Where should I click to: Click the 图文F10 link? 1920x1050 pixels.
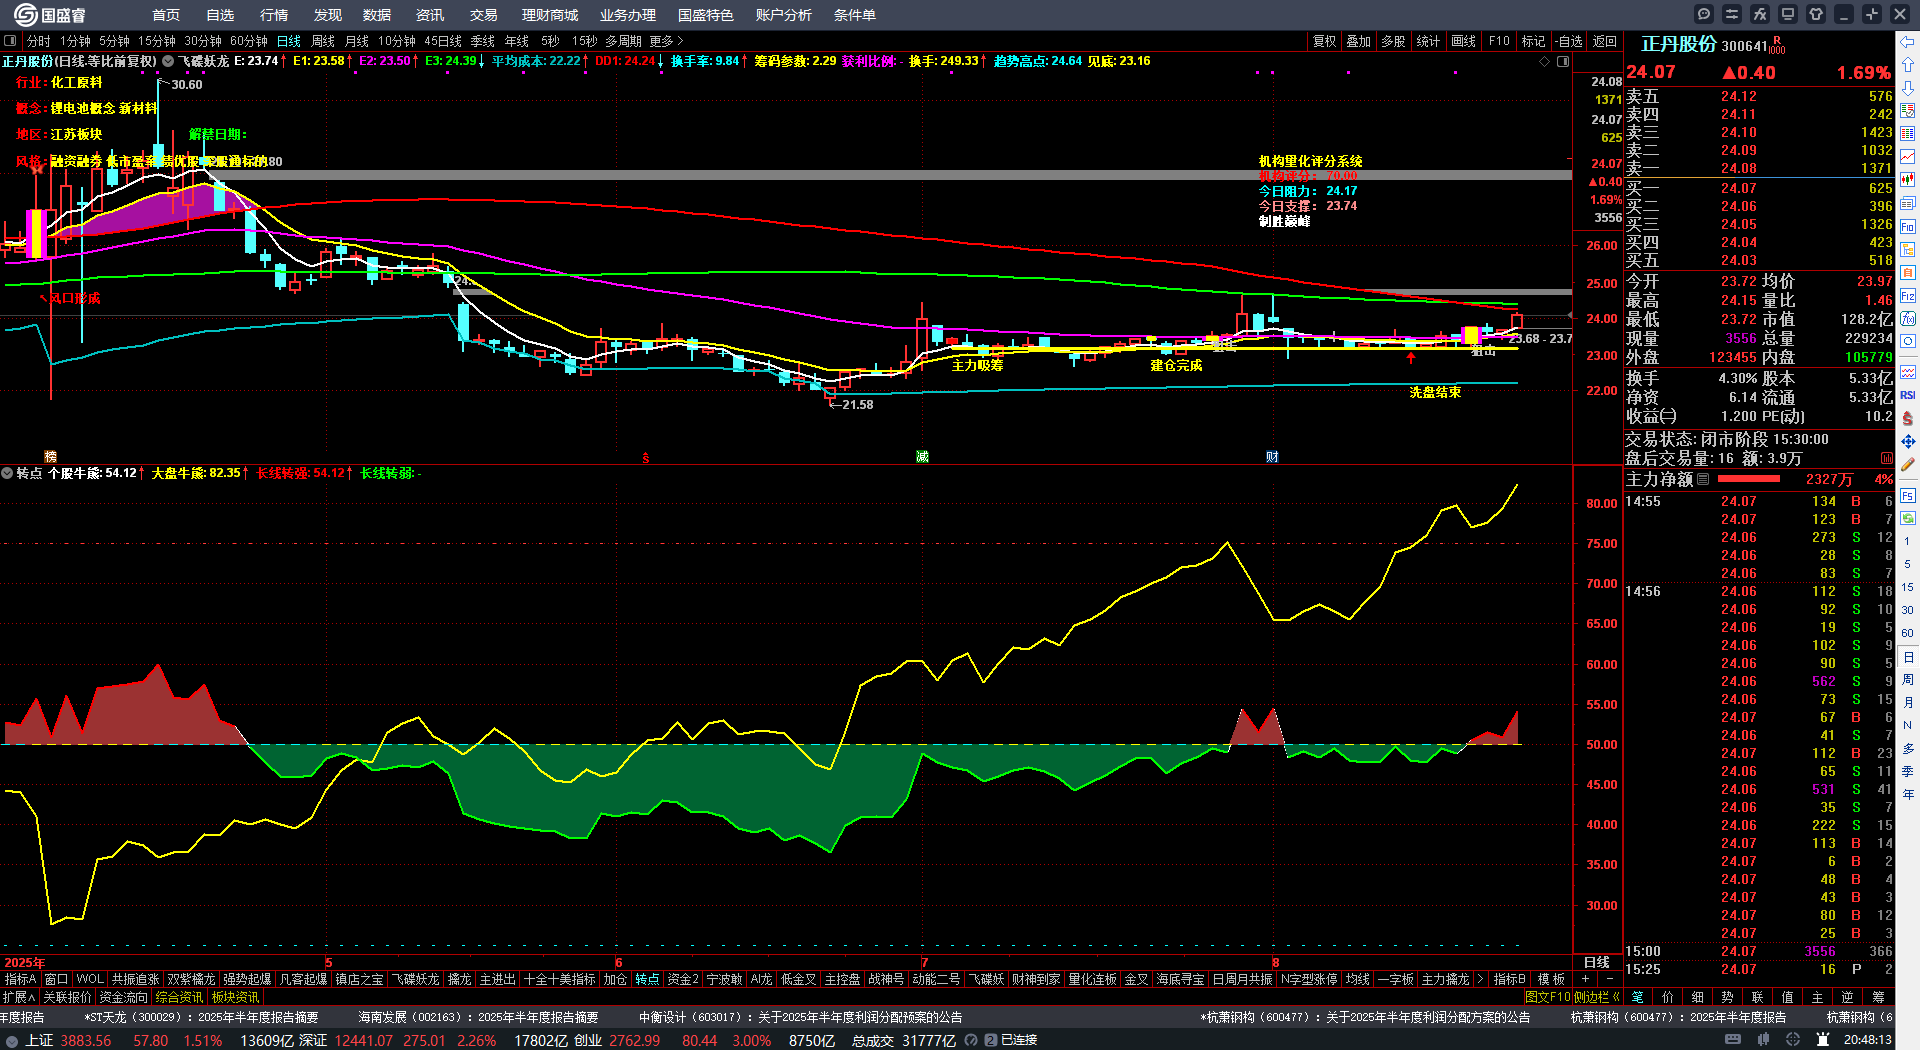(1547, 997)
